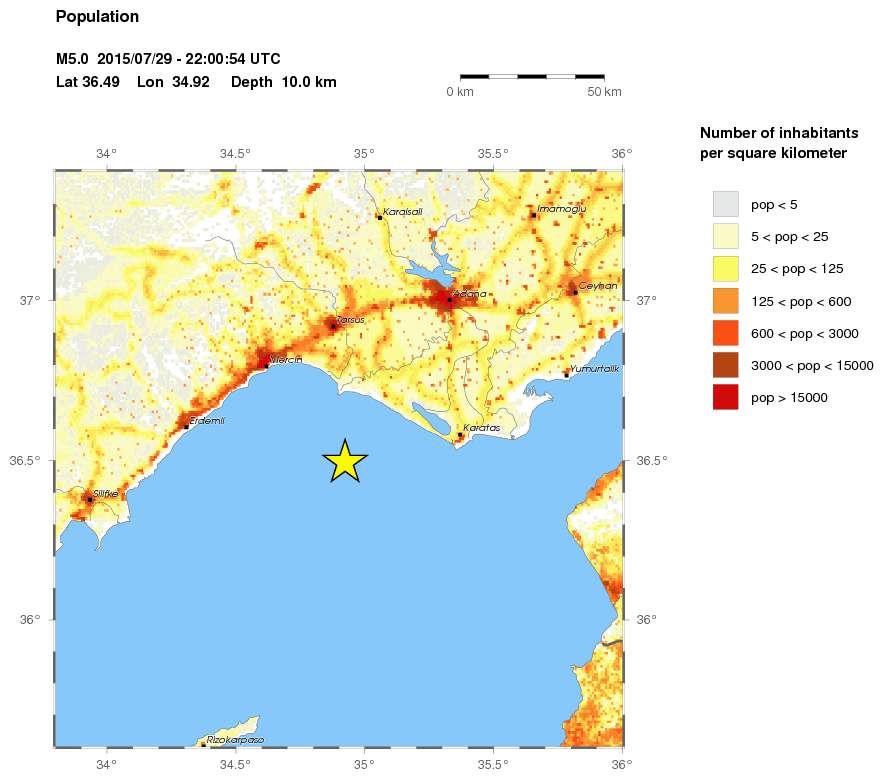Click the gray 'pop < 5' legend swatch
This screenshot has height=779, width=884.
pyautogui.click(x=725, y=205)
